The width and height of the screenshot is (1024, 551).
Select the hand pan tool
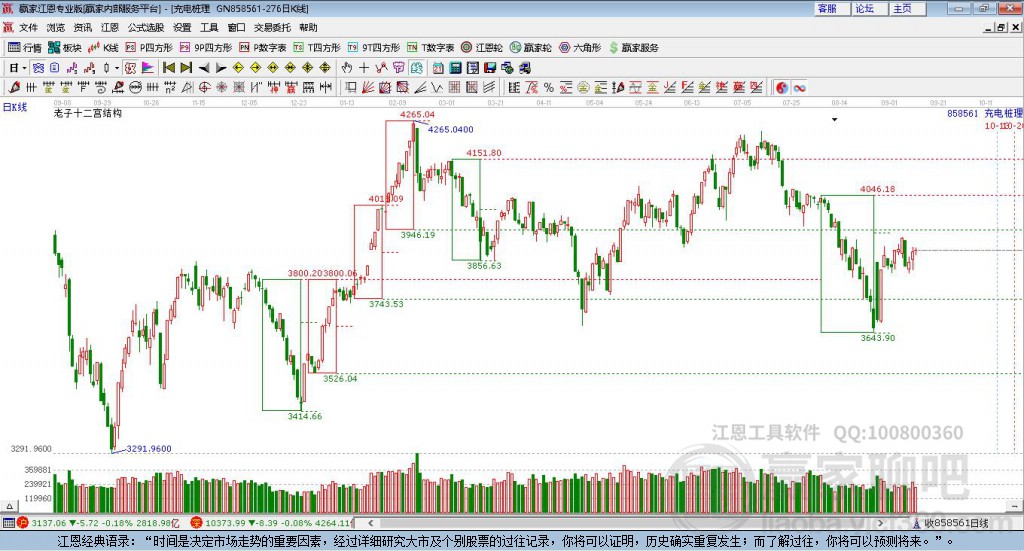coord(347,68)
